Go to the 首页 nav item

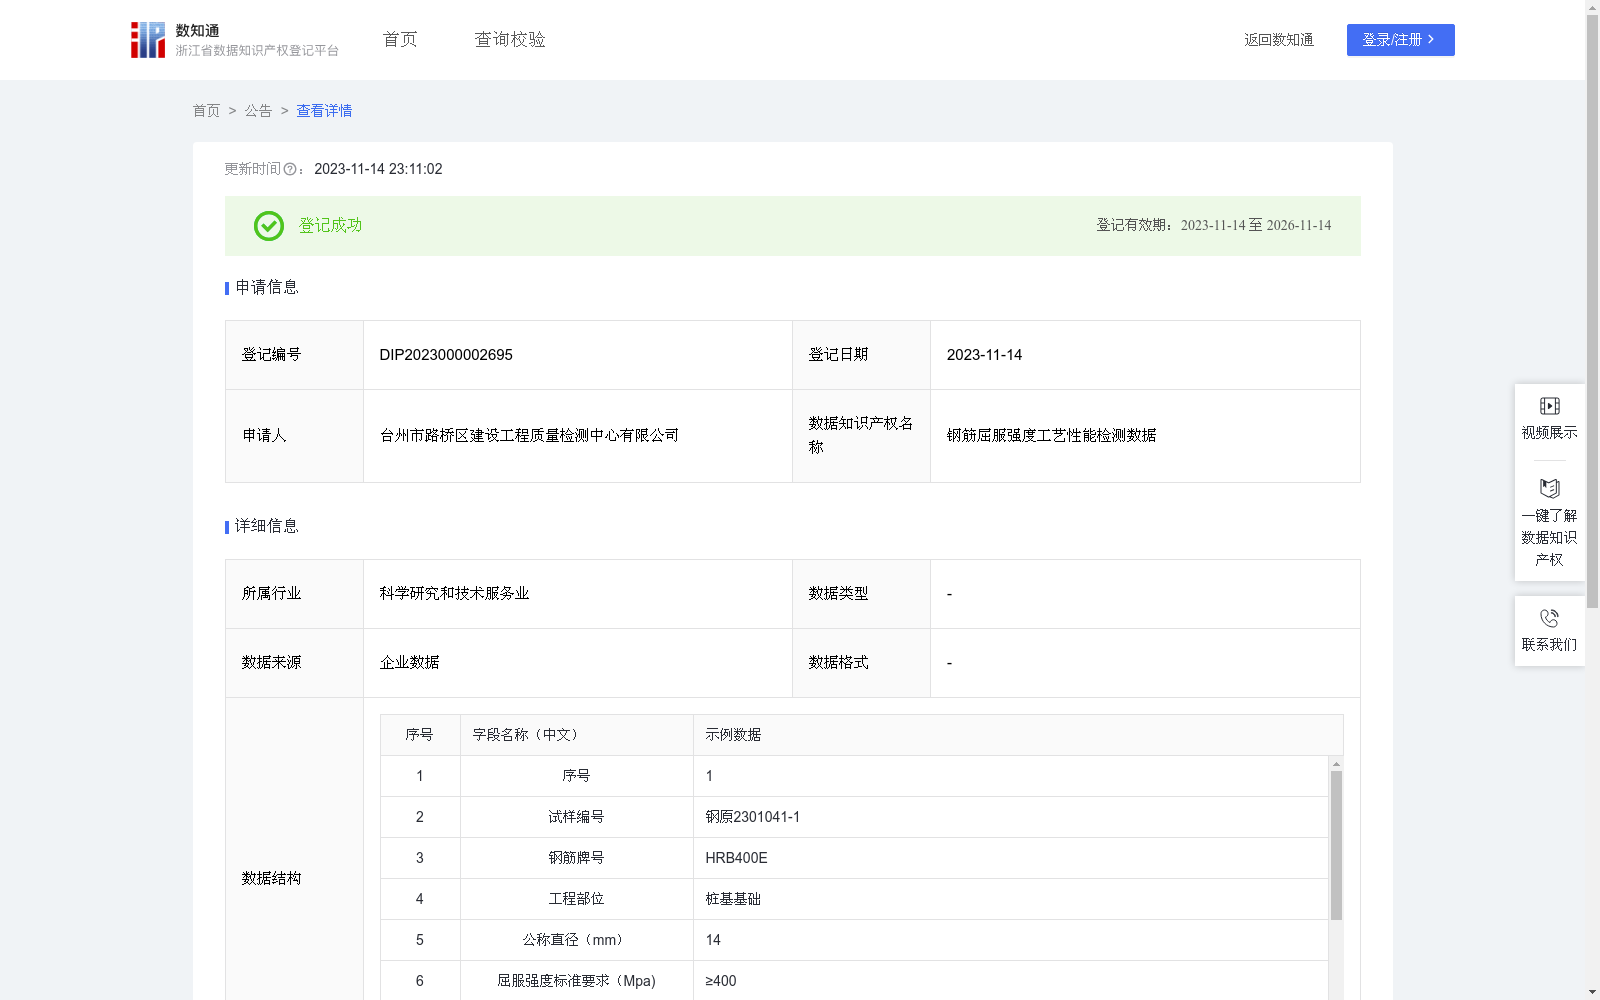point(400,39)
